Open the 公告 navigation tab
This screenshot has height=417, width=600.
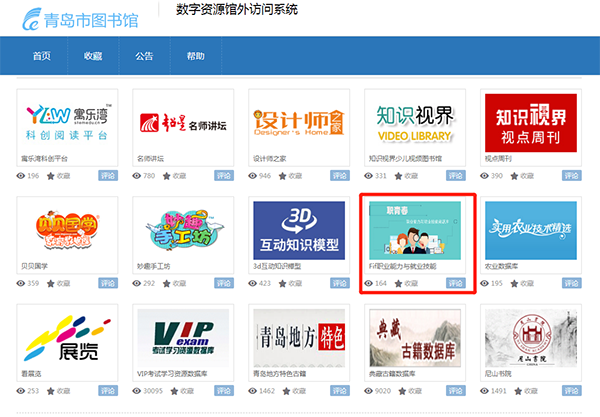point(144,56)
